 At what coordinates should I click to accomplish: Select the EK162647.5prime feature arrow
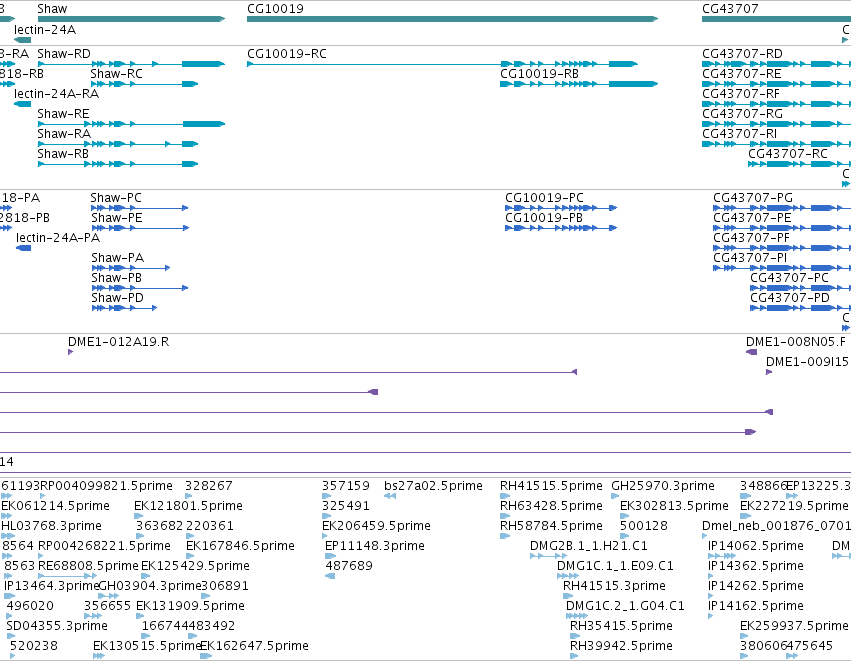(206, 656)
